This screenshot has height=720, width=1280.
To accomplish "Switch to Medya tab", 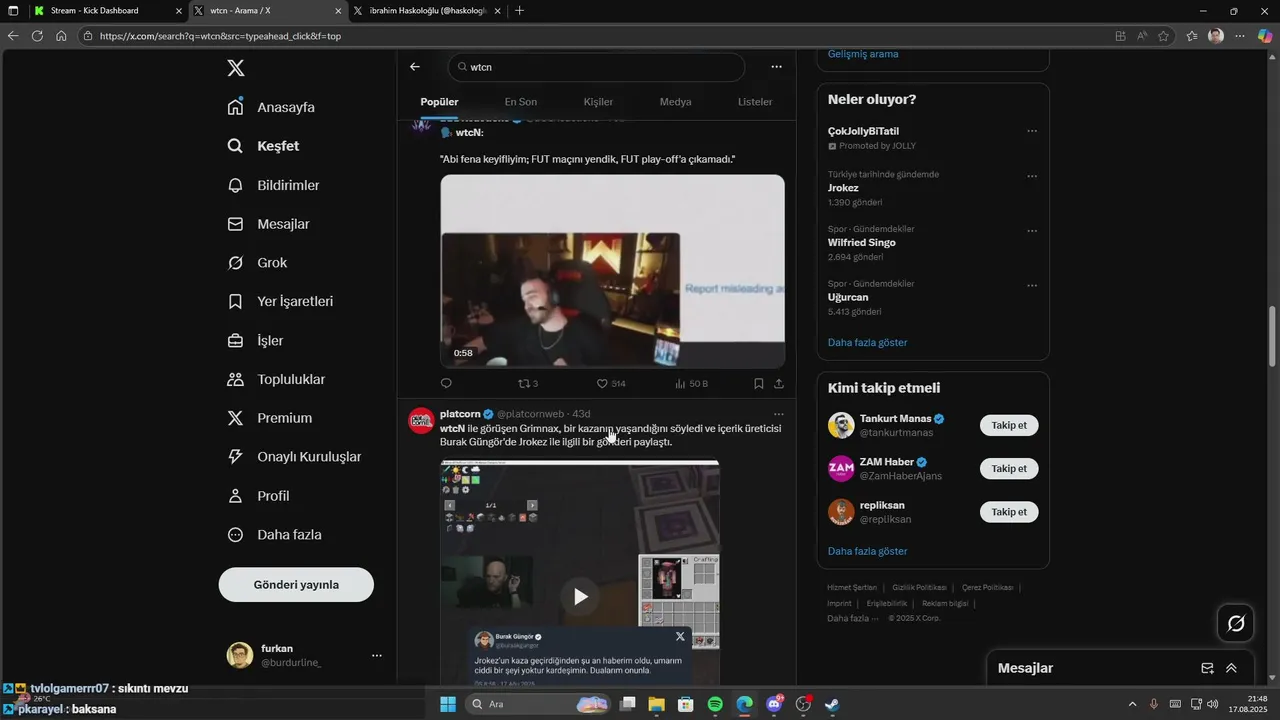I will pyautogui.click(x=675, y=102).
